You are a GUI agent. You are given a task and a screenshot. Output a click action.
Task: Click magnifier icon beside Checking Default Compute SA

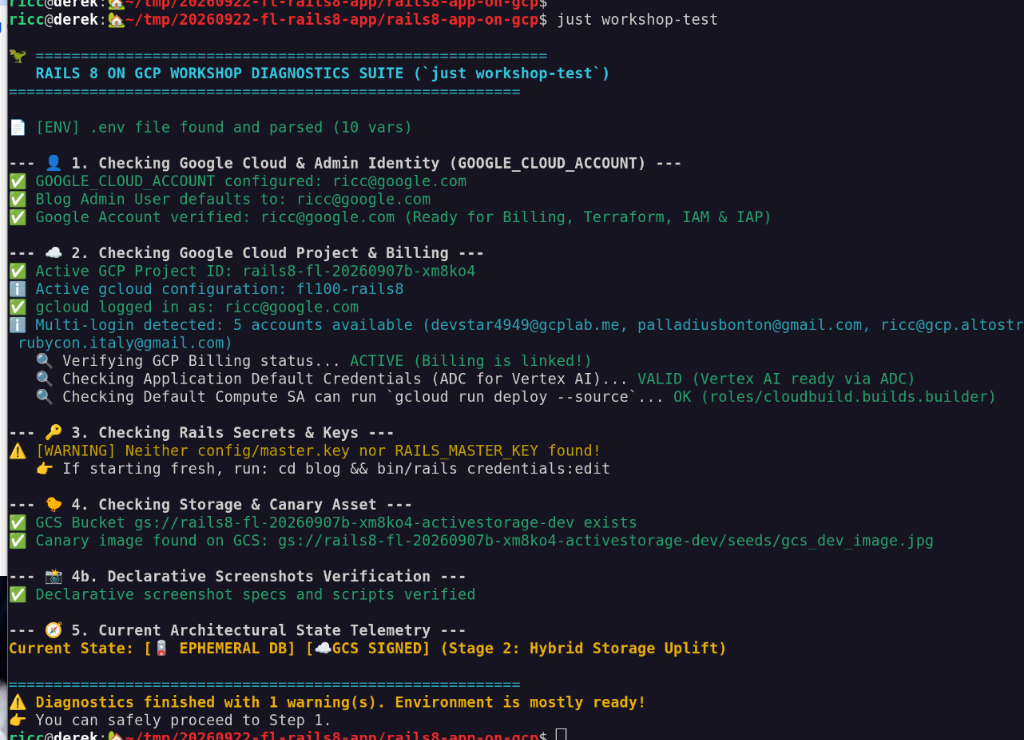(44, 396)
